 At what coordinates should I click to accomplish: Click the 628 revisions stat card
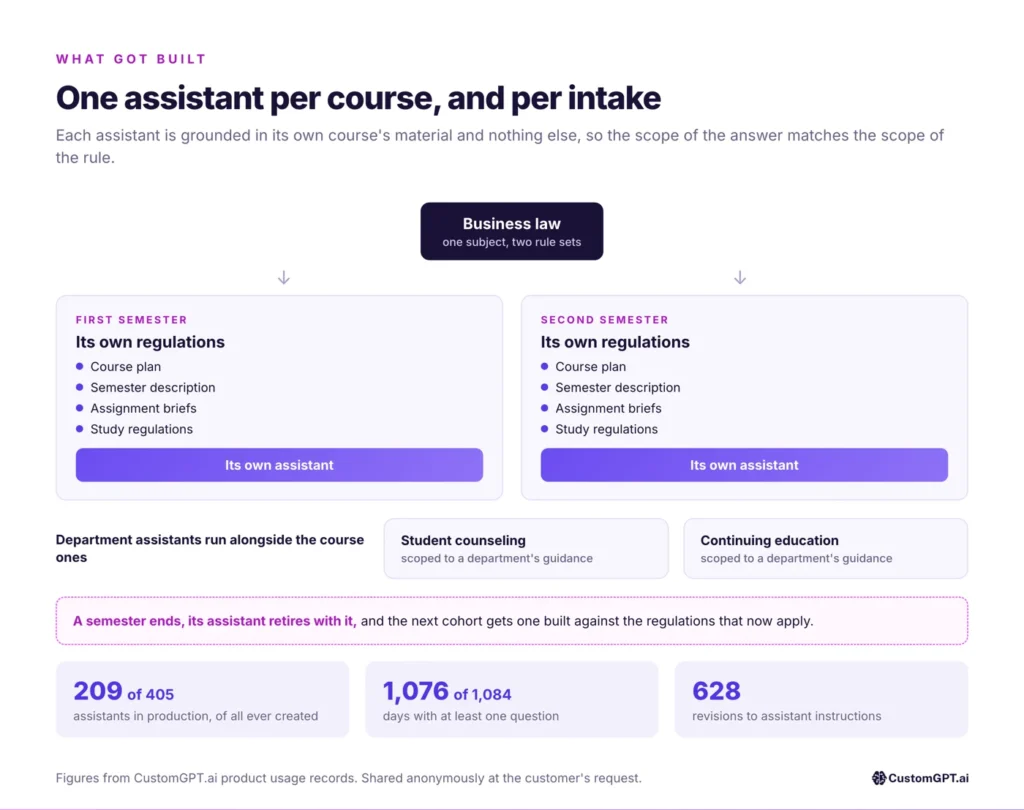click(822, 700)
